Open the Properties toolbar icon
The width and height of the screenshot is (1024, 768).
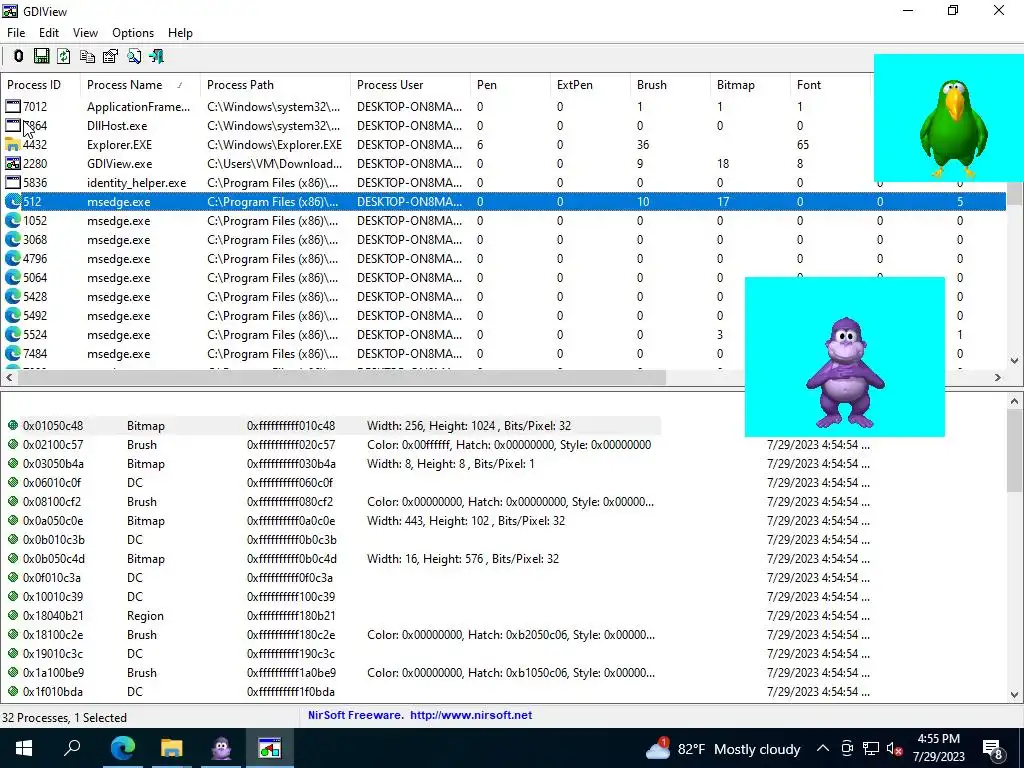[x=110, y=56]
